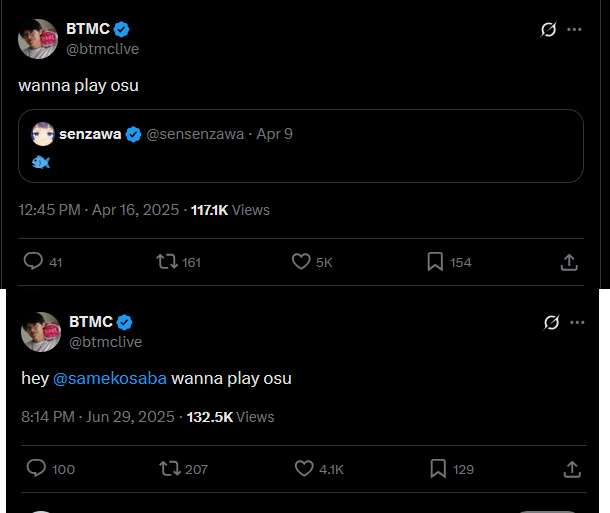Open the @btmclive handle on the second tweet
610x513 pixels.
pos(105,342)
